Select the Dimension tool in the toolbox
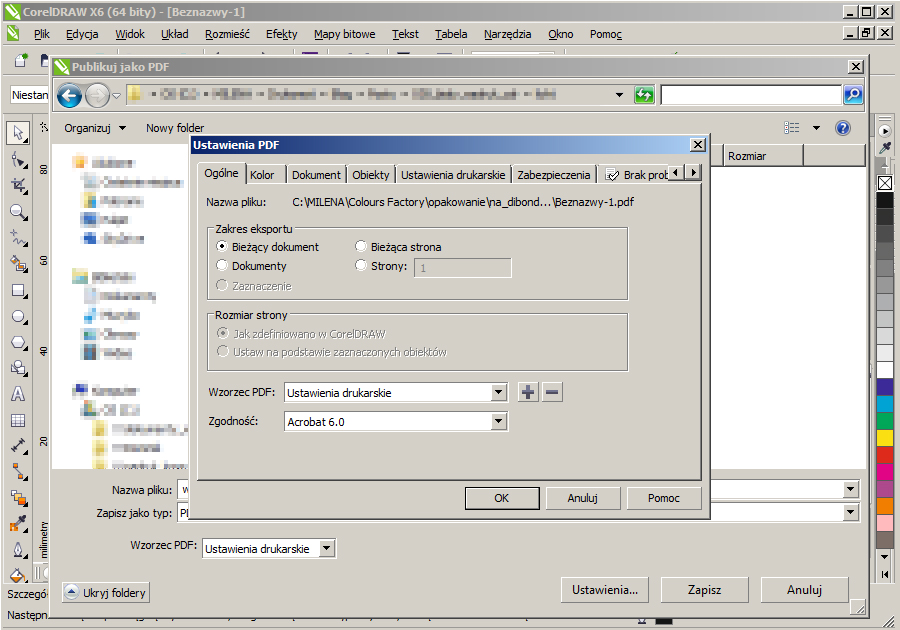 (18, 446)
